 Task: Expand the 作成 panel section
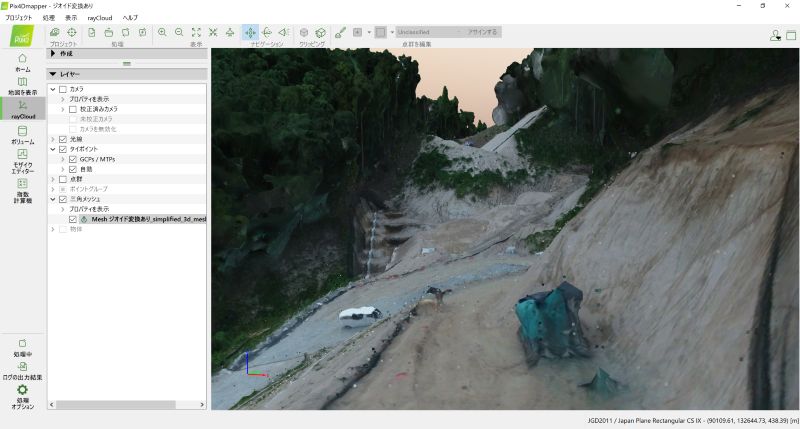pos(53,54)
